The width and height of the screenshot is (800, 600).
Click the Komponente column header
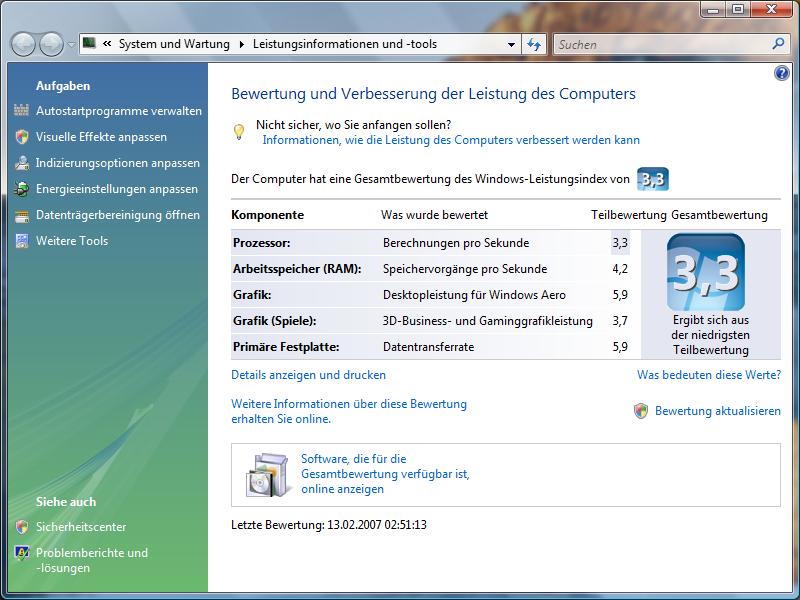[x=267, y=215]
